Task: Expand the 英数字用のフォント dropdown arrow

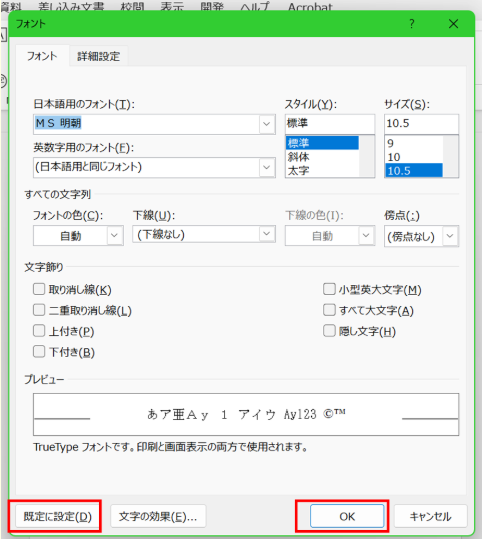Action: click(x=267, y=167)
